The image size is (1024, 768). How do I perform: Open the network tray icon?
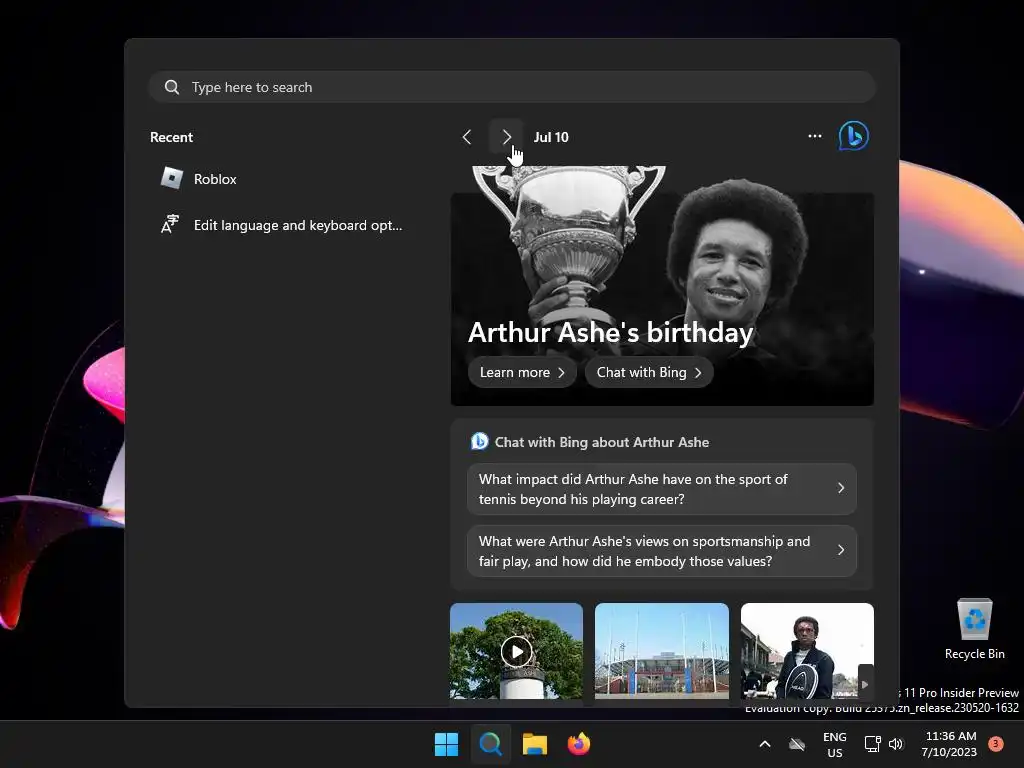[872, 744]
